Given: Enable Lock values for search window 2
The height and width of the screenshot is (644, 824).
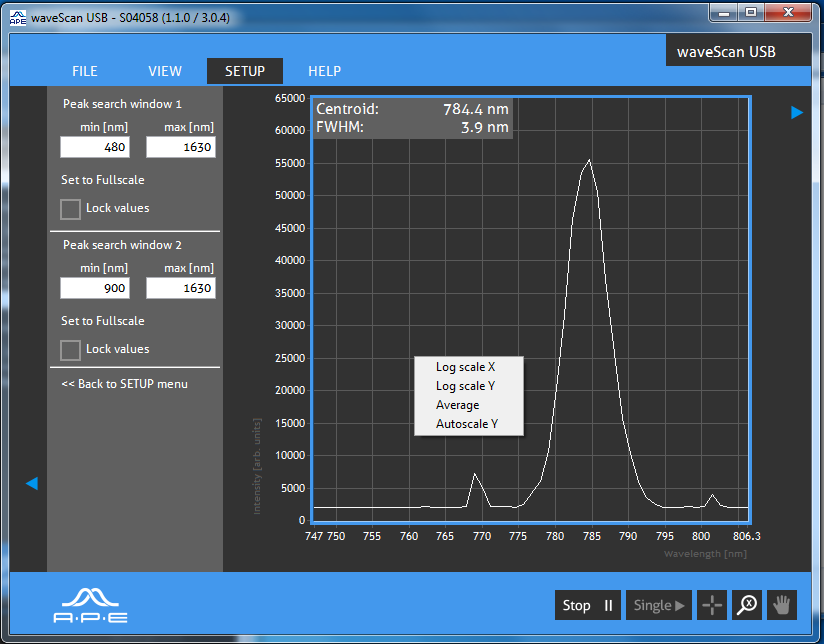Looking at the screenshot, I should pos(70,350).
